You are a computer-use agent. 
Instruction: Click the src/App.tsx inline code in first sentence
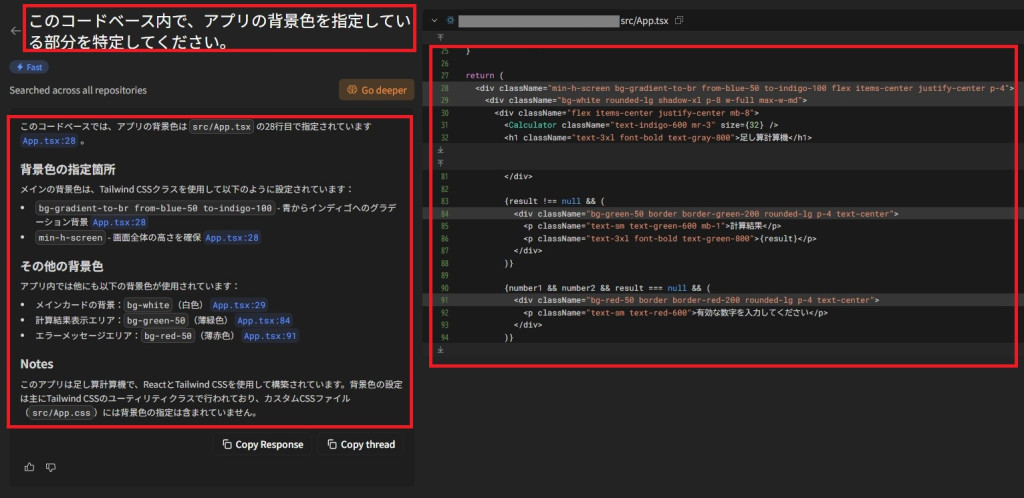coord(220,127)
